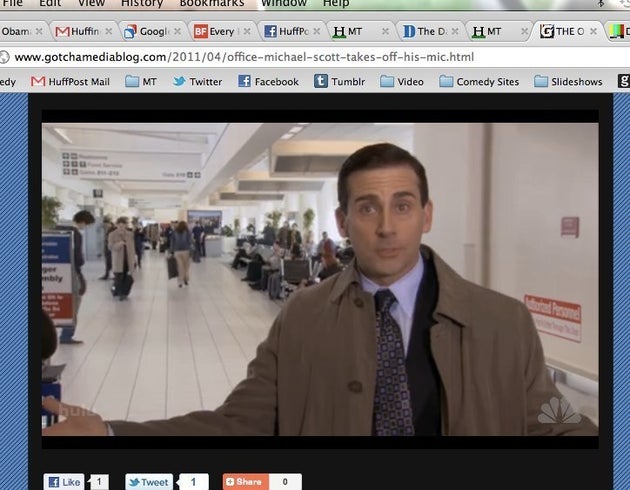Close the Google tab
This screenshot has width=630, height=490.
coord(178,31)
